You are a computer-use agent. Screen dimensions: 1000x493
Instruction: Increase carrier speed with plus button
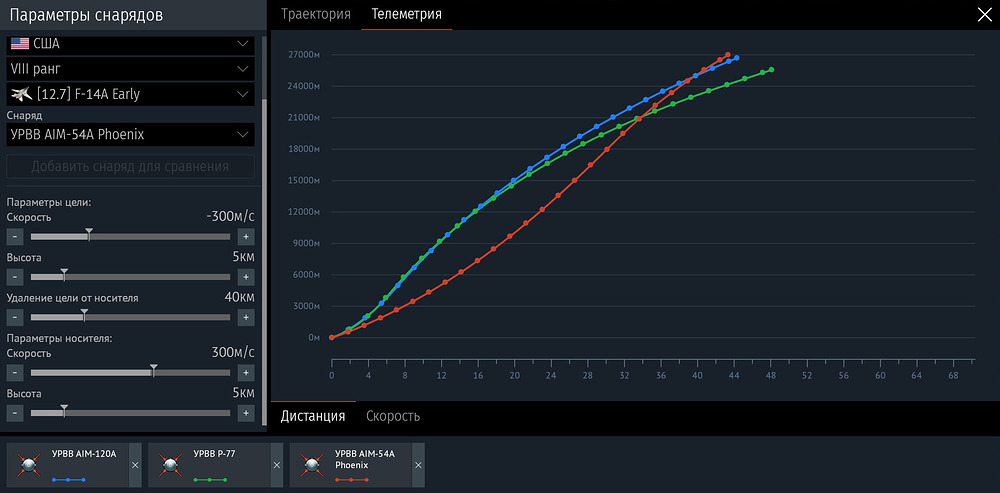coord(246,372)
